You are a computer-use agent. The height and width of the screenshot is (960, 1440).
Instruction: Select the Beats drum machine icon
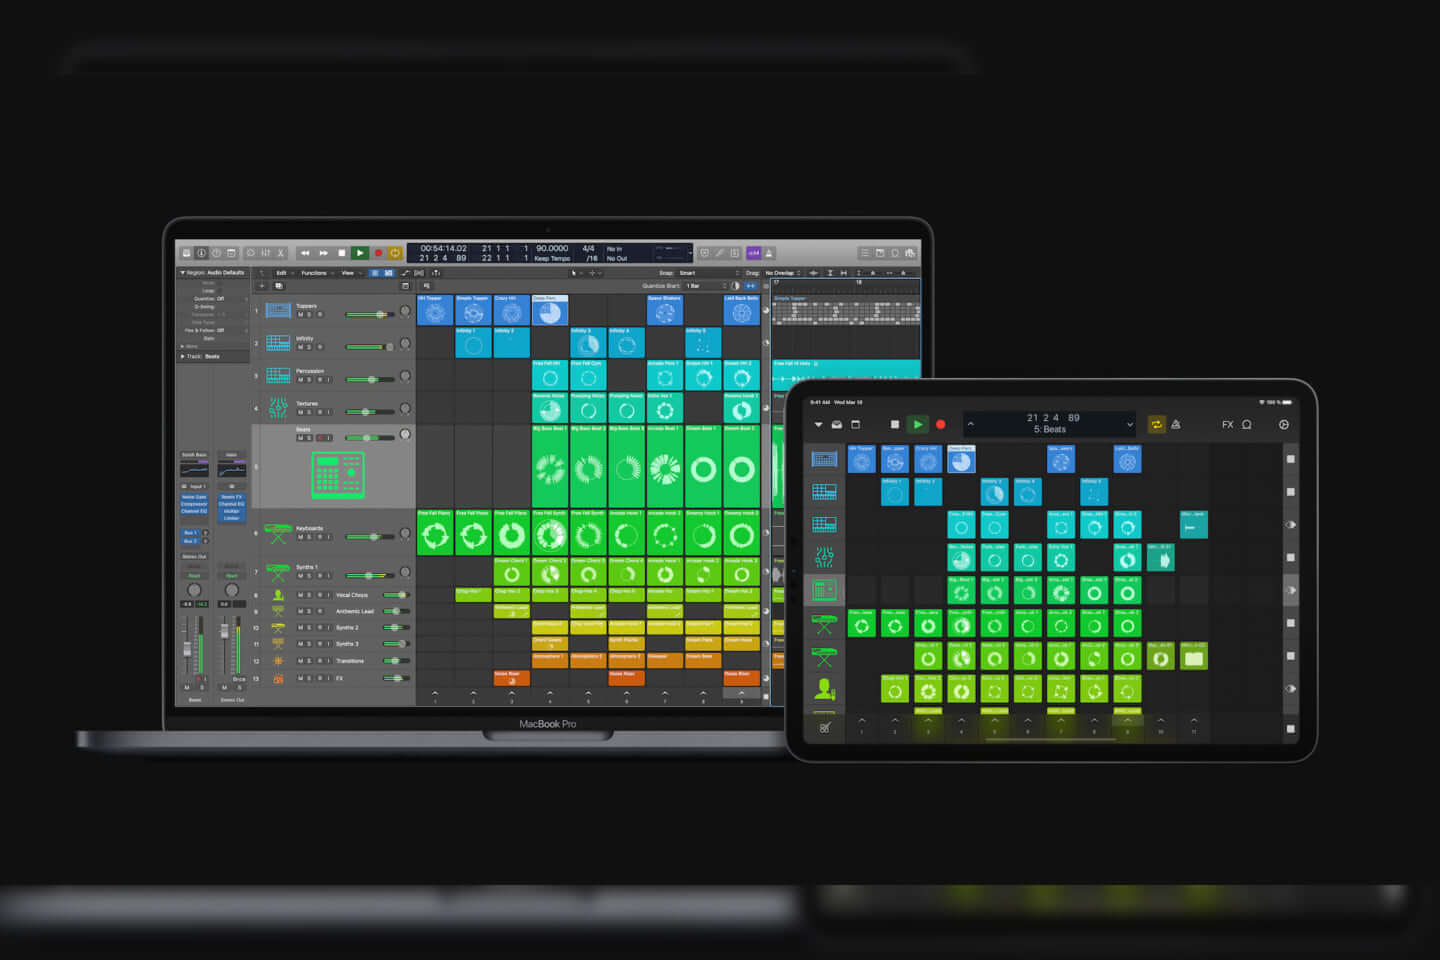pyautogui.click(x=337, y=475)
